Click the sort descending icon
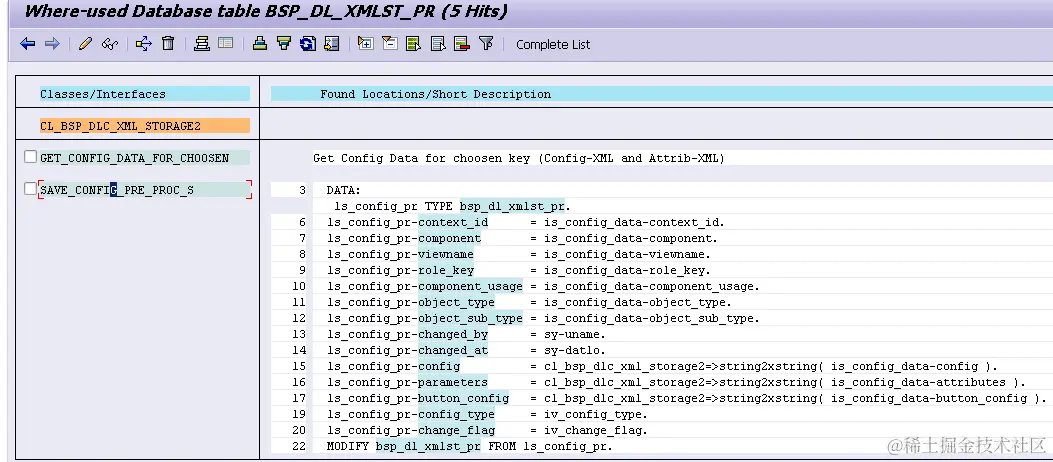 tap(284, 44)
